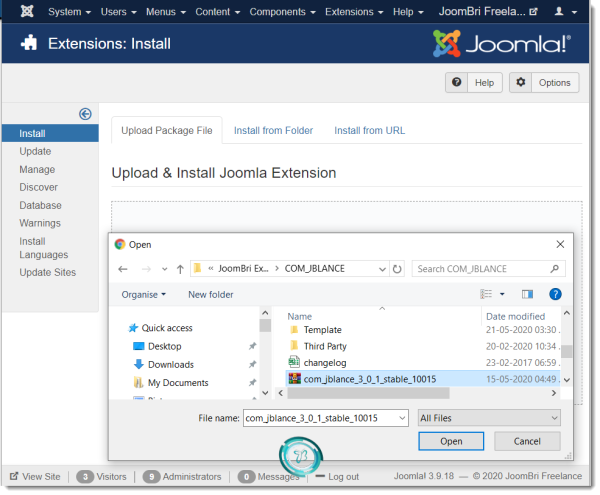The width and height of the screenshot is (600, 495).
Task: Click the Log out link in footer
Action: coord(343,477)
